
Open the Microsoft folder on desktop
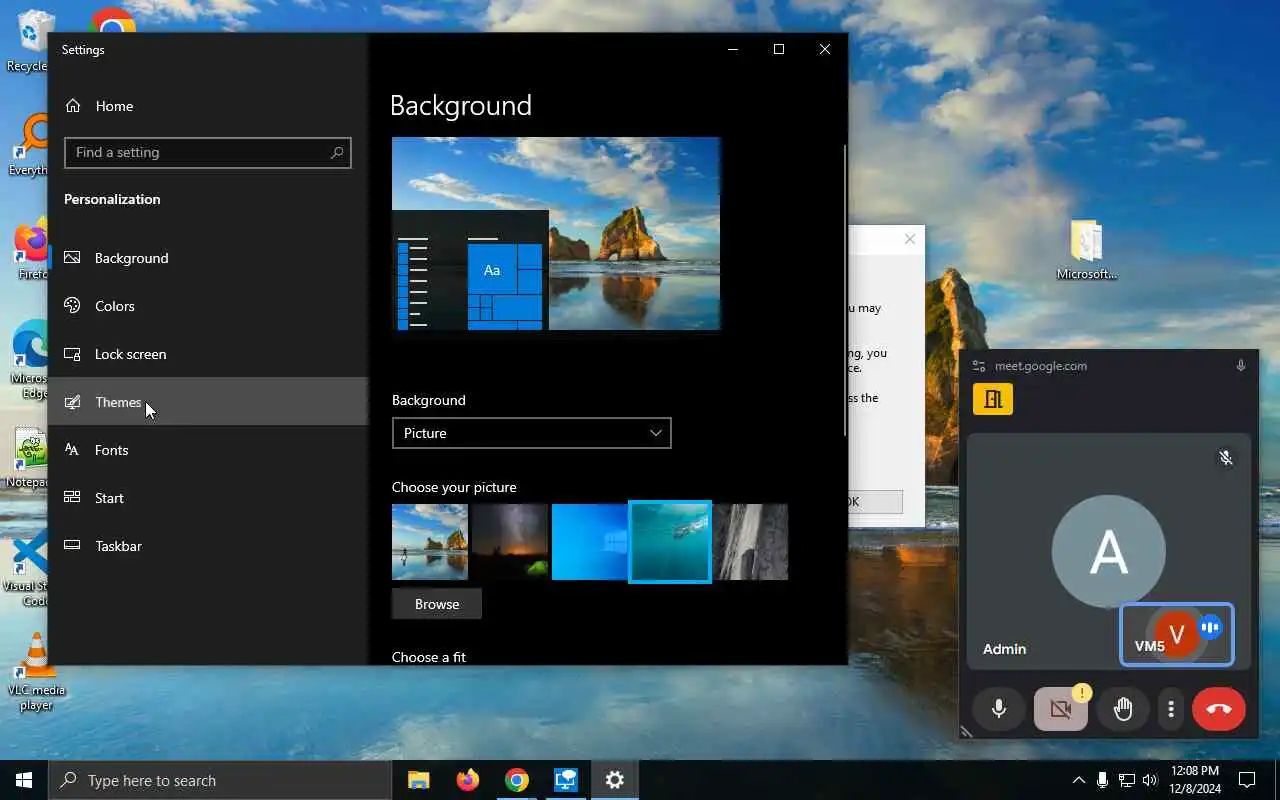pos(1087,250)
